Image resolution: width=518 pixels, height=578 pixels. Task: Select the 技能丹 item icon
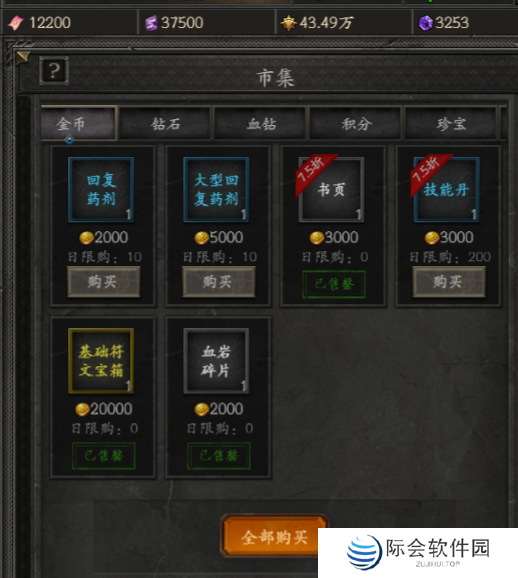(446, 189)
